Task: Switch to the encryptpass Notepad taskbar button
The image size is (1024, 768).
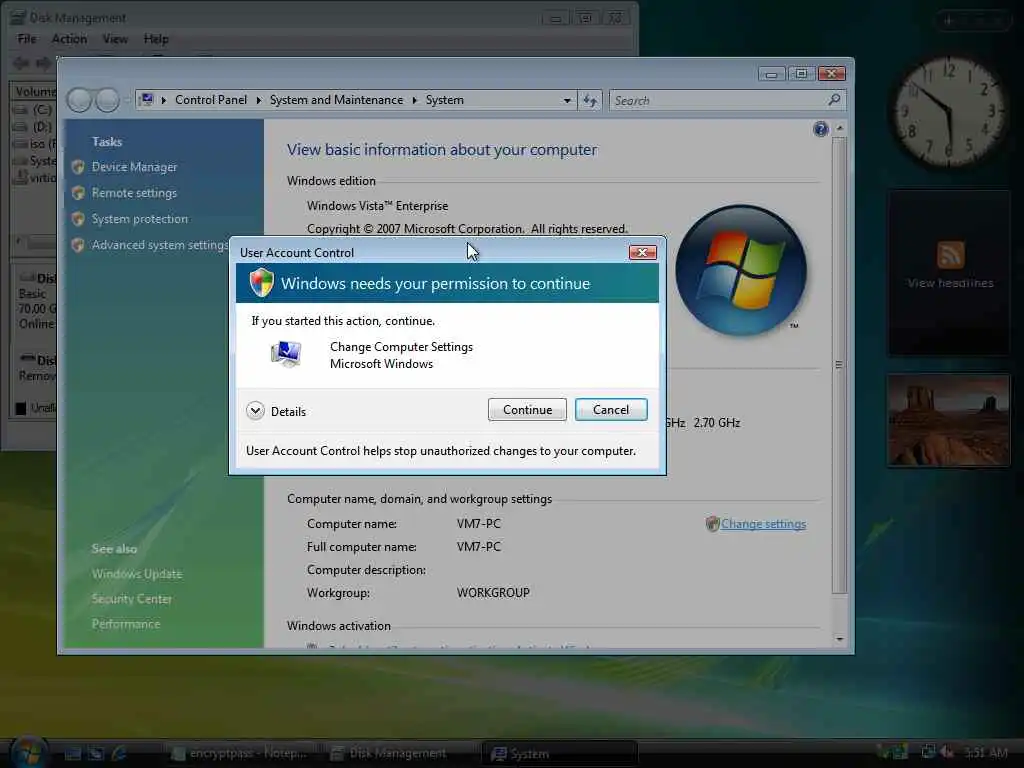Action: tap(240, 754)
